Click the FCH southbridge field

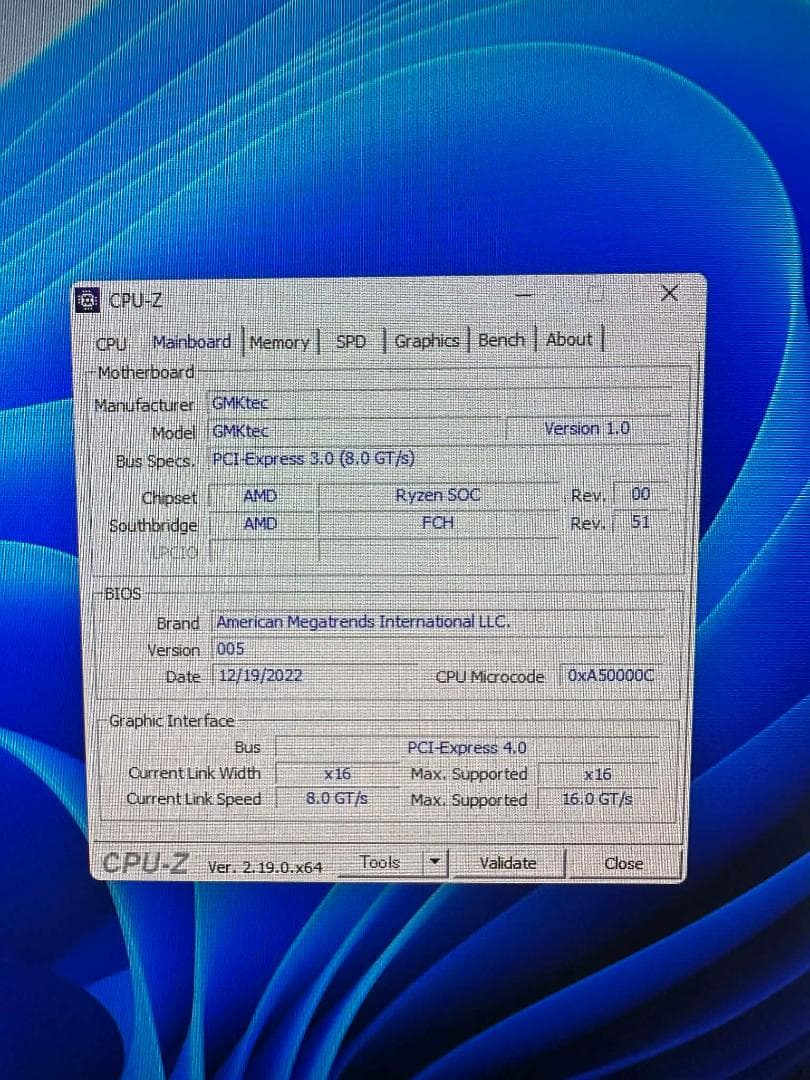[438, 523]
